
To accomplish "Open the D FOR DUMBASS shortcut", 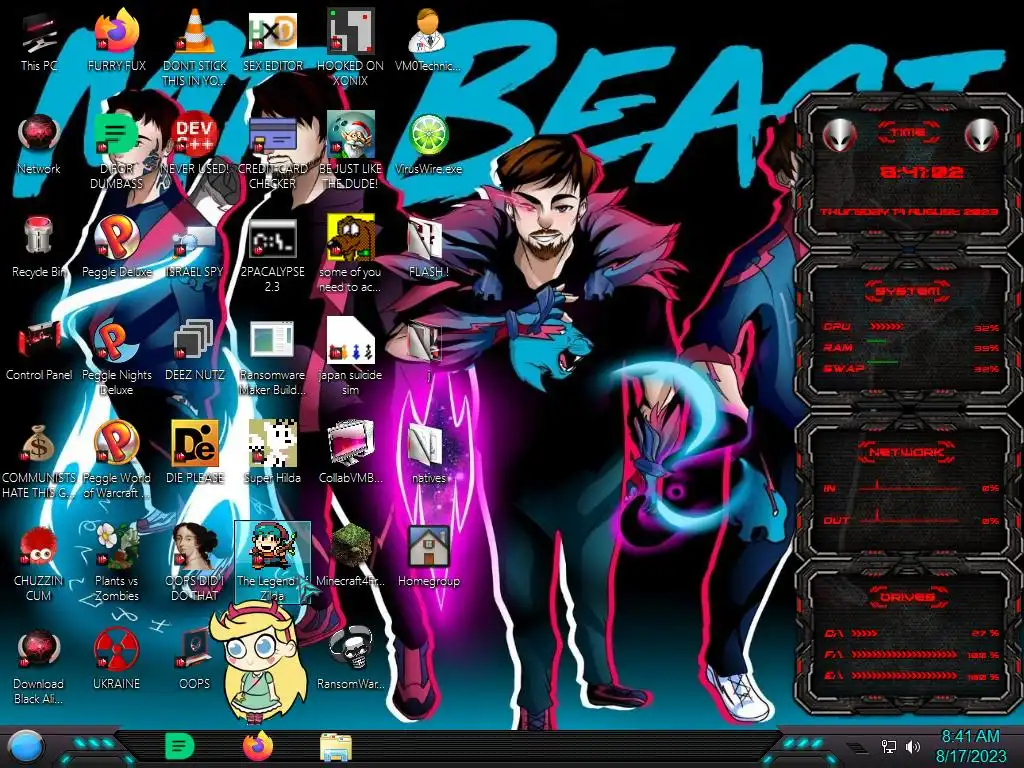I will pos(116,135).
